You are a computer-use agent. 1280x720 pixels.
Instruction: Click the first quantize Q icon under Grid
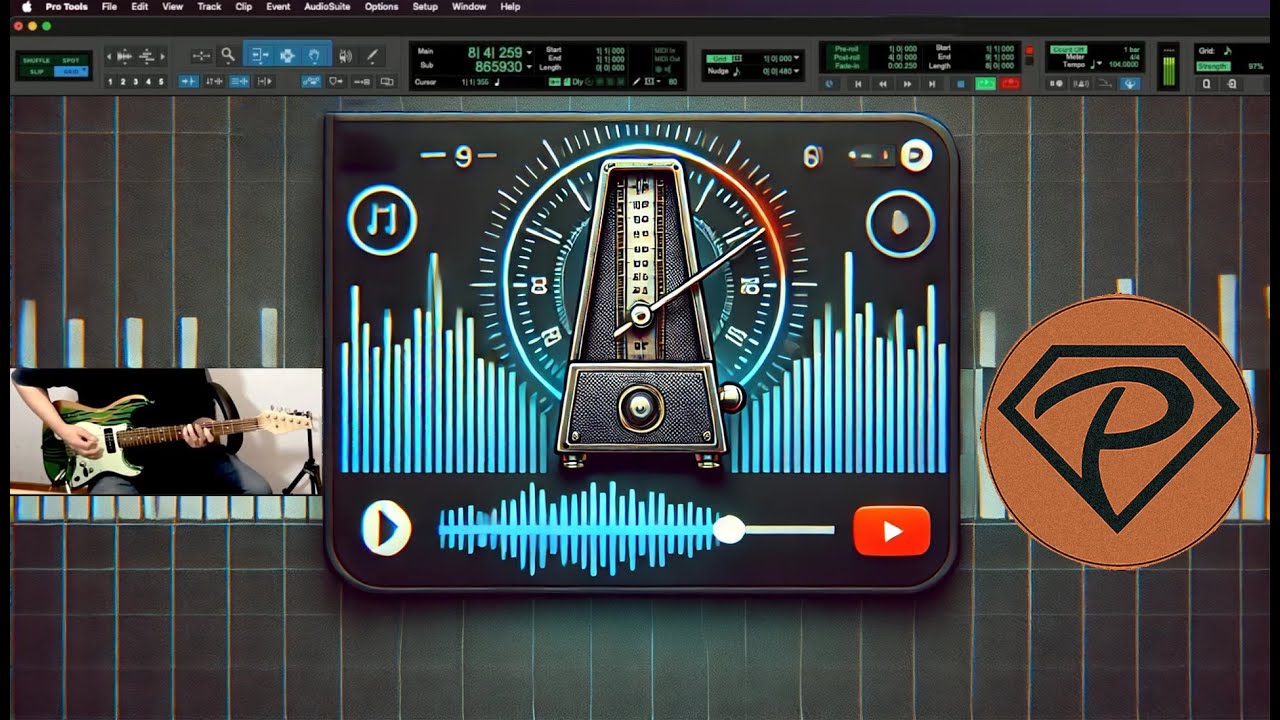pyautogui.click(x=1206, y=84)
